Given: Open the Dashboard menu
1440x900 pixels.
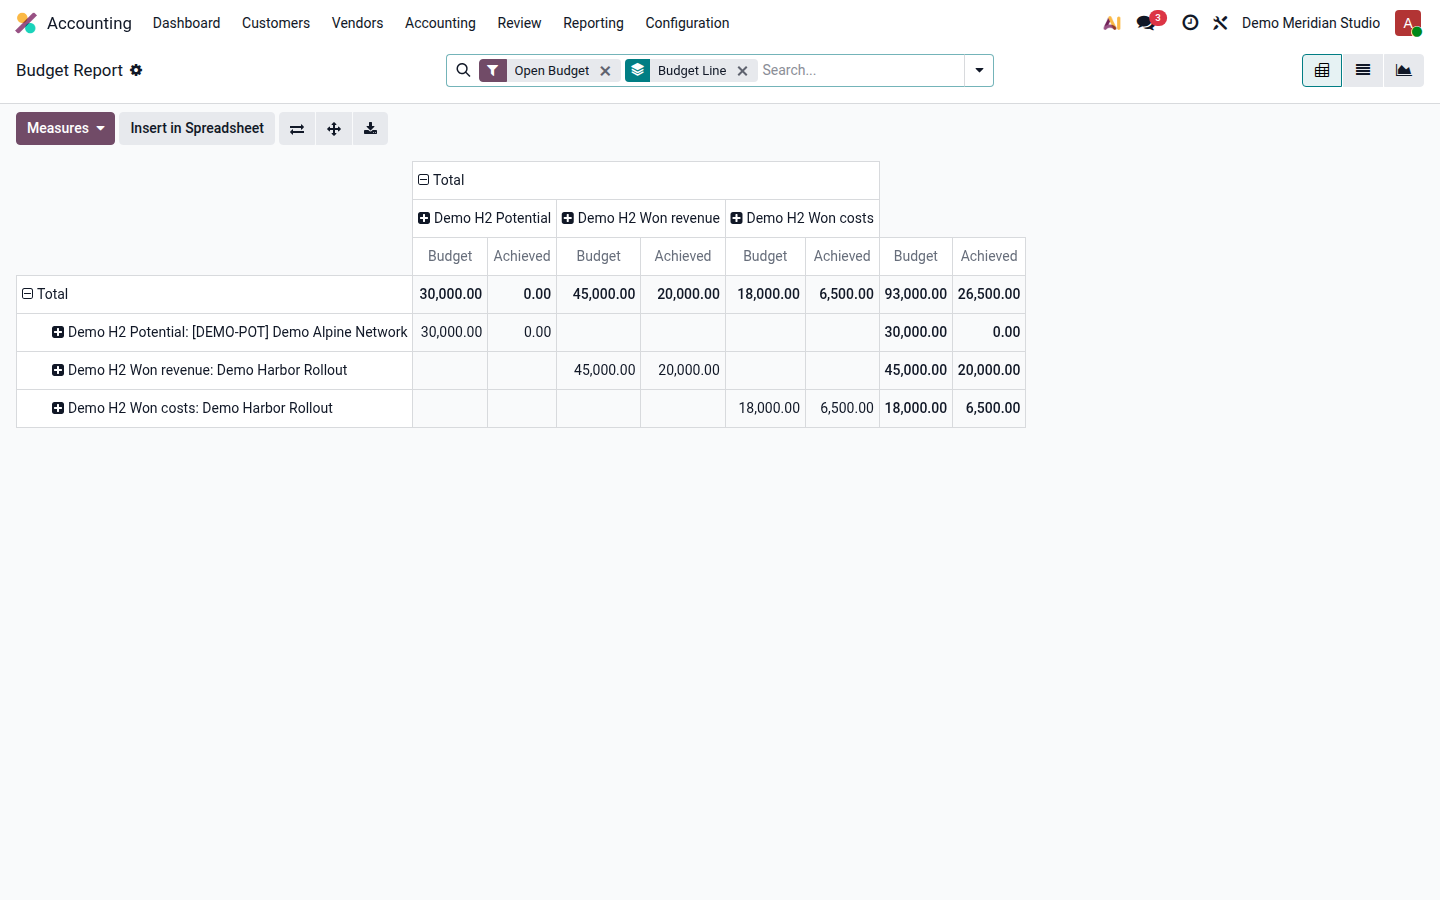Looking at the screenshot, I should (186, 23).
